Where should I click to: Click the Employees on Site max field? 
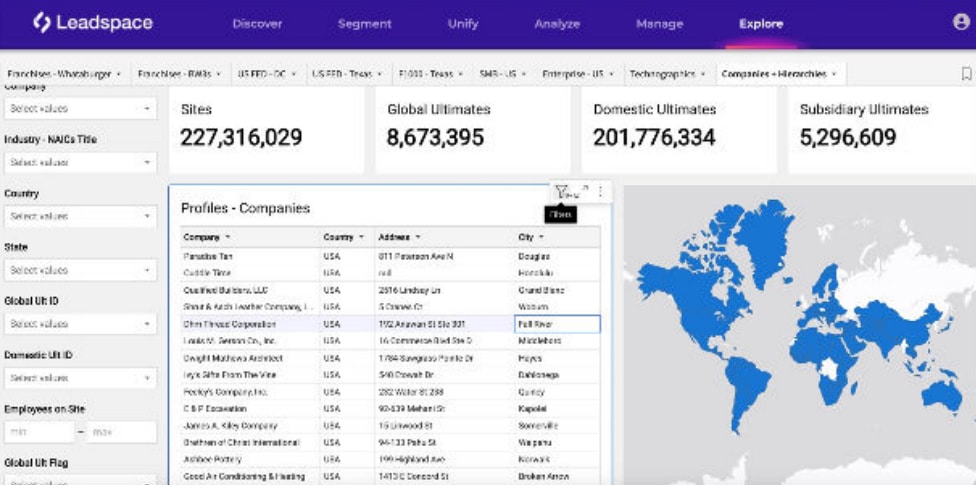[x=121, y=432]
